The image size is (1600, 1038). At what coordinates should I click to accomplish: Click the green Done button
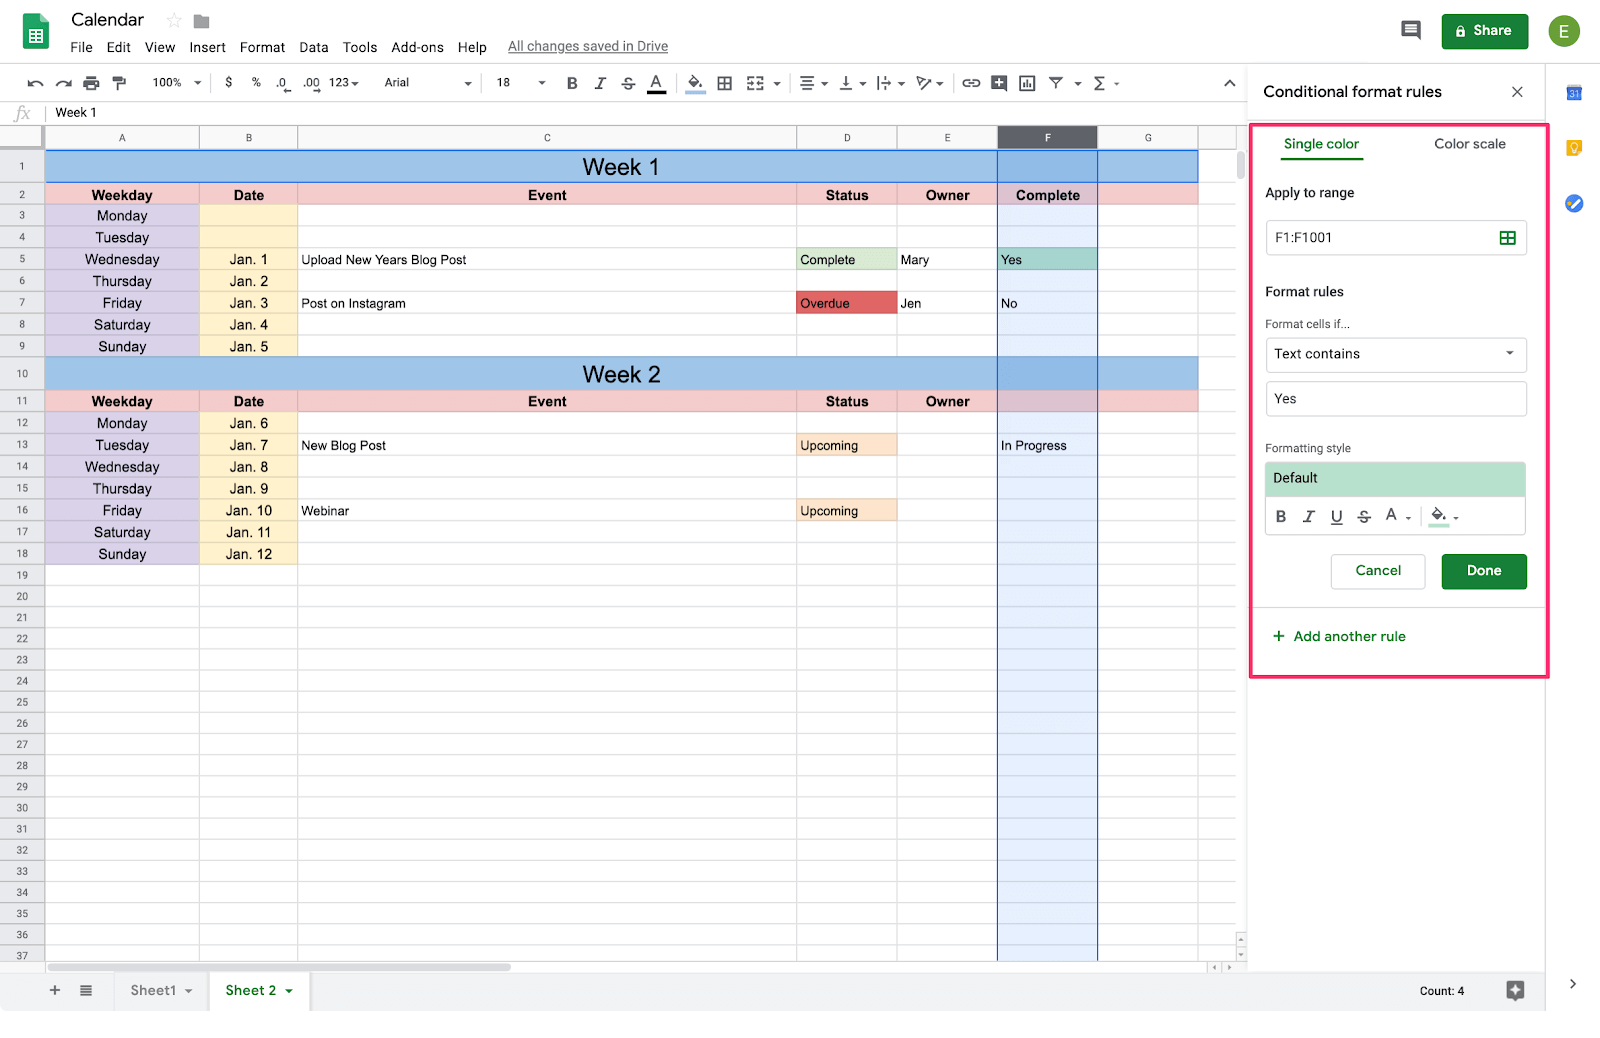(1484, 571)
